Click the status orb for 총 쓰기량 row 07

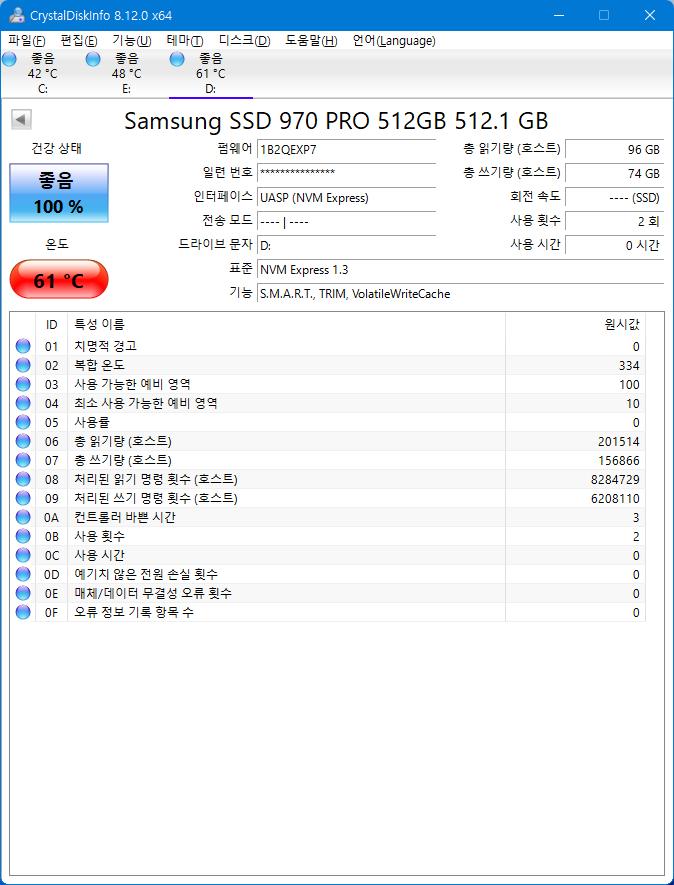tap(23, 460)
